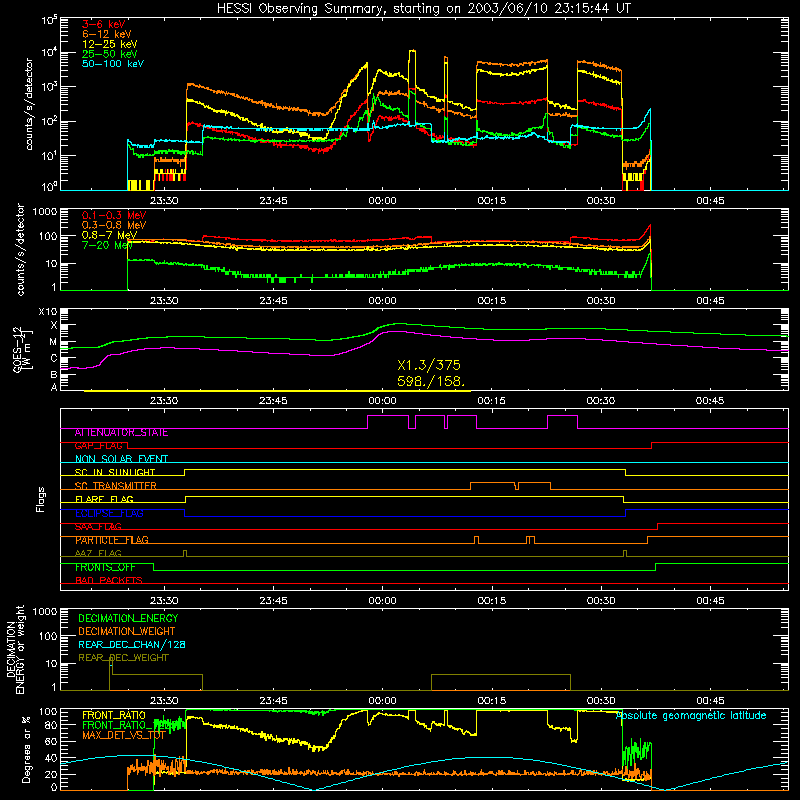Select the NON_SOLAR_EVENT flag label
800x800 pixels.
121,459
